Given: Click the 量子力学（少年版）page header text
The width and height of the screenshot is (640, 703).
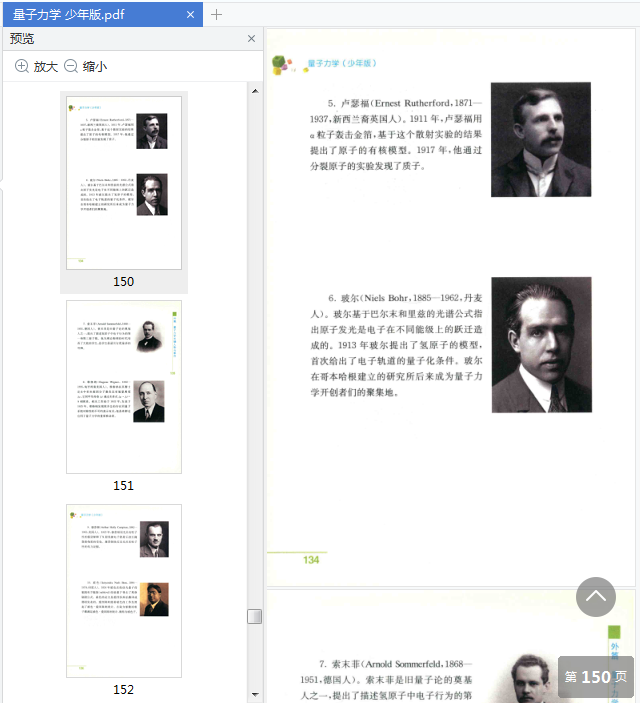Looking at the screenshot, I should (342, 63).
